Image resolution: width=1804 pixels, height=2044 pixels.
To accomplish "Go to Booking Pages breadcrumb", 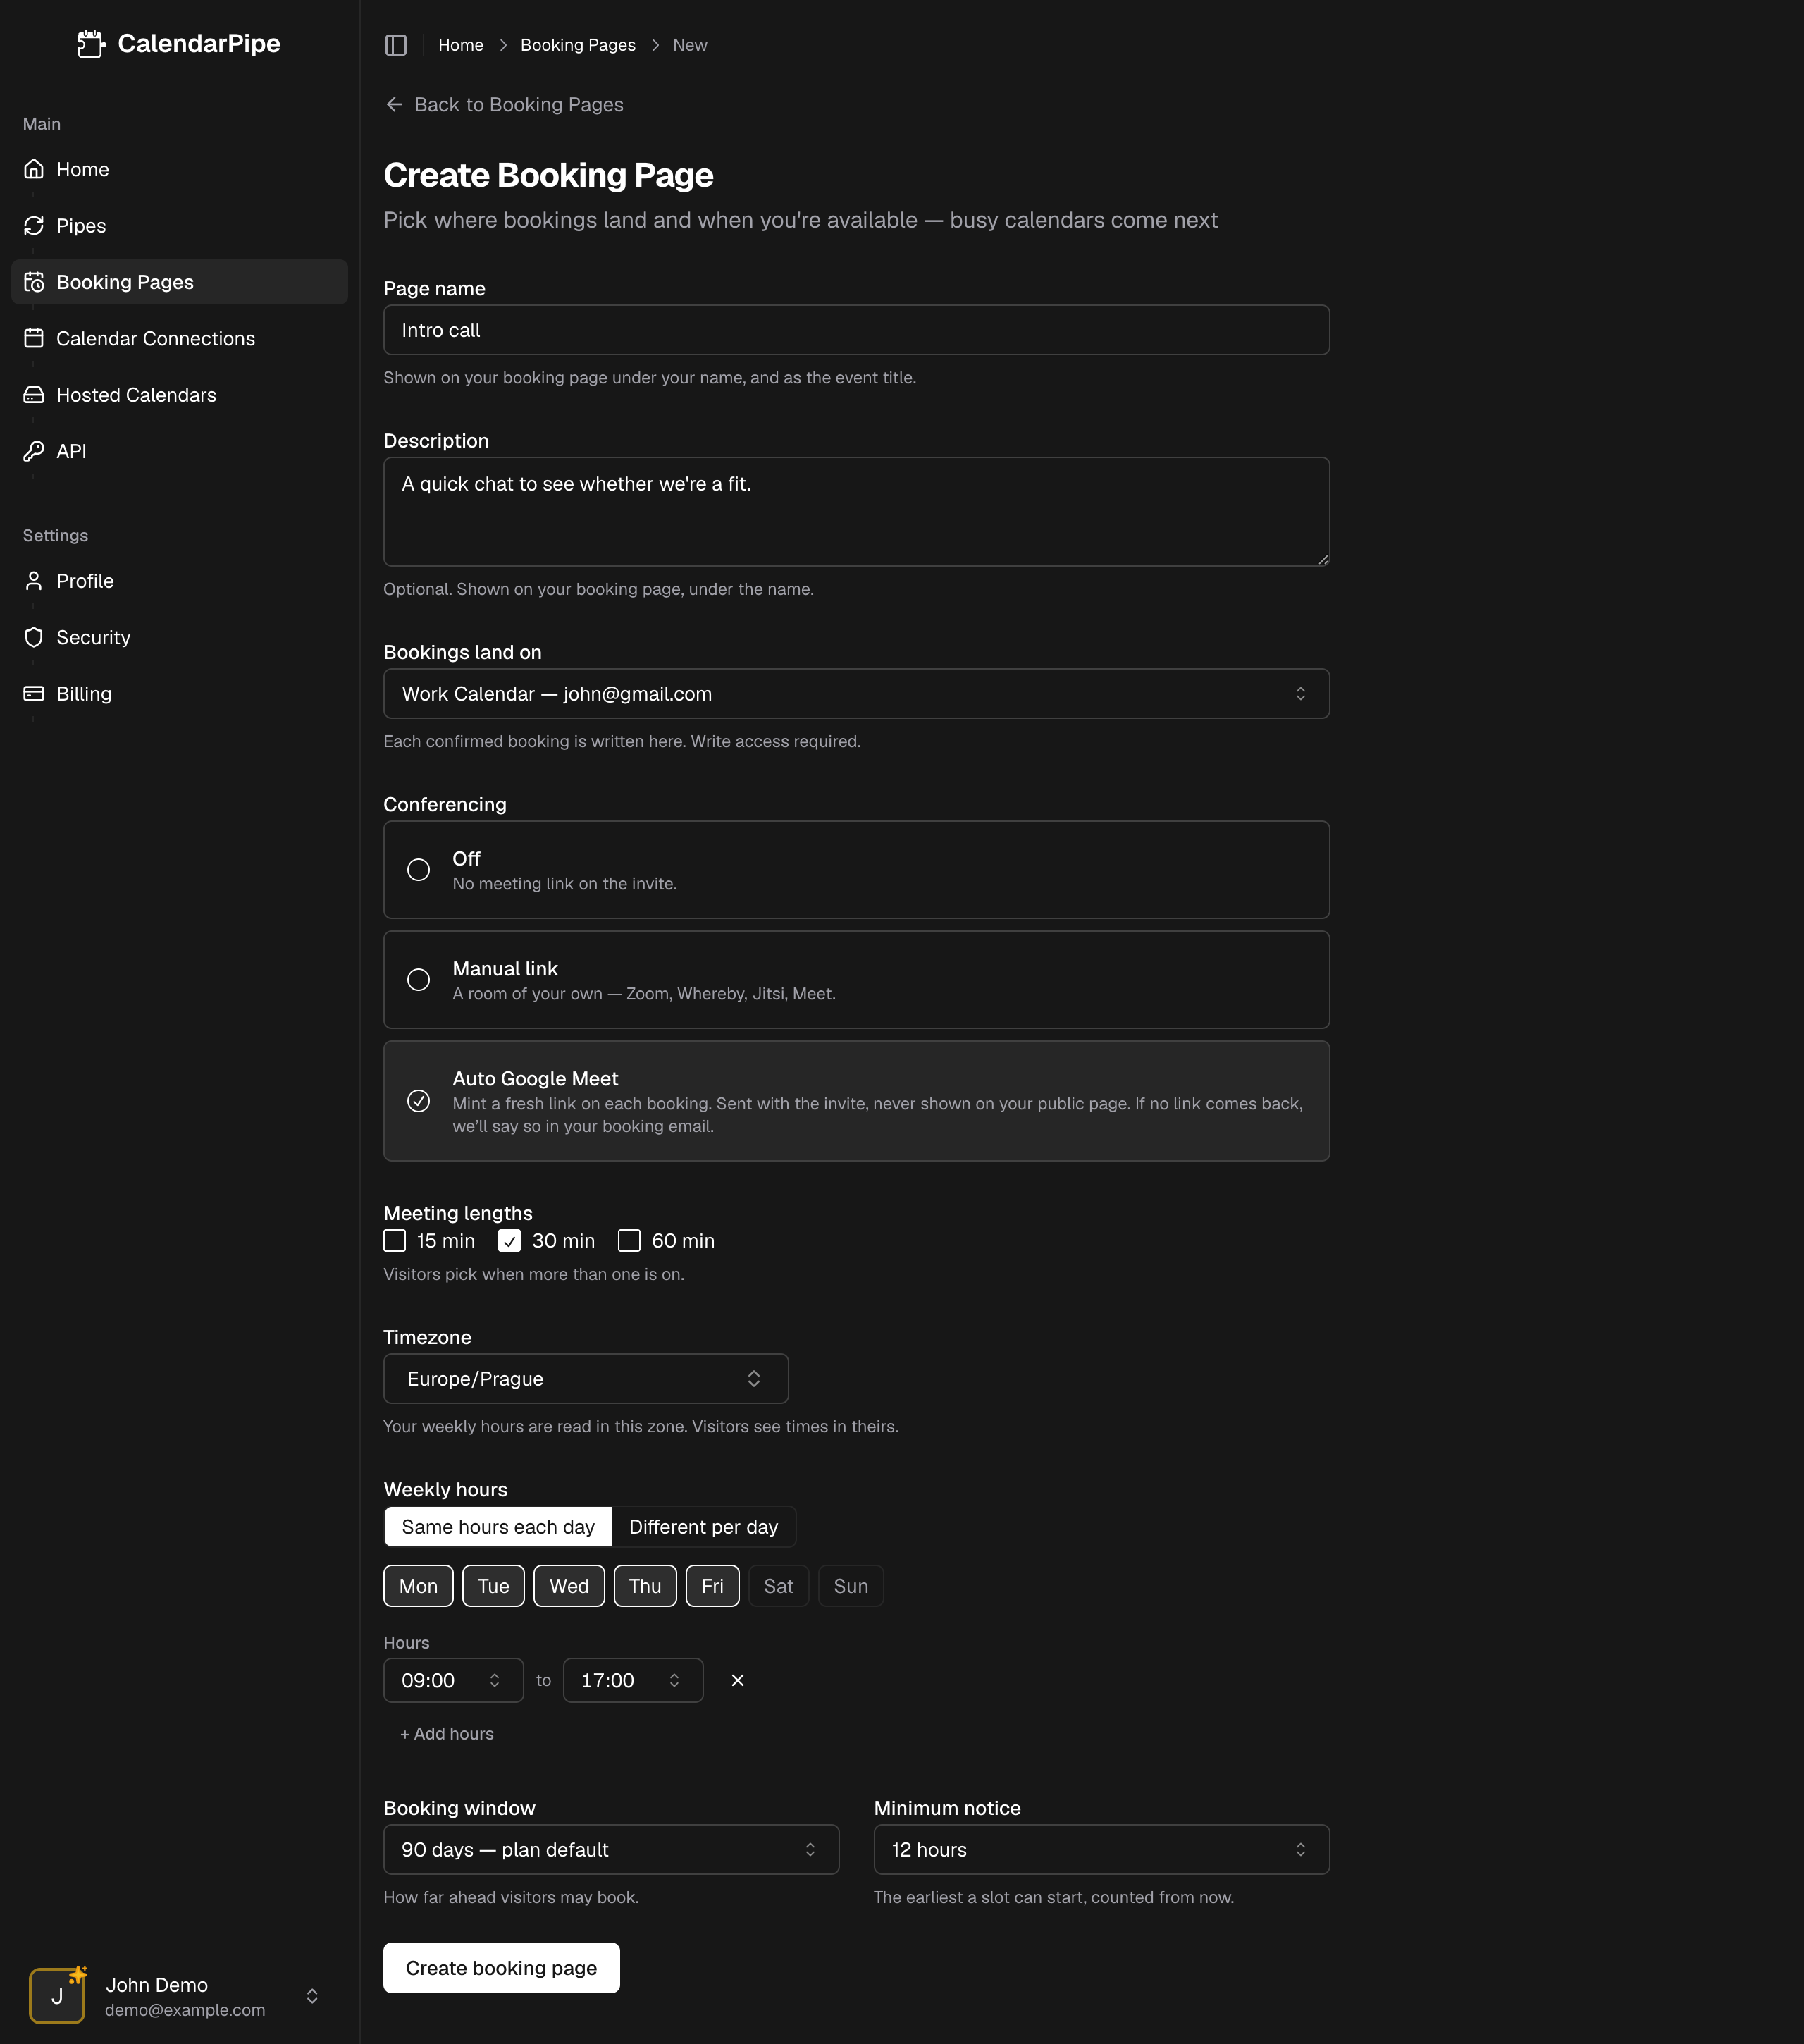I will (578, 45).
